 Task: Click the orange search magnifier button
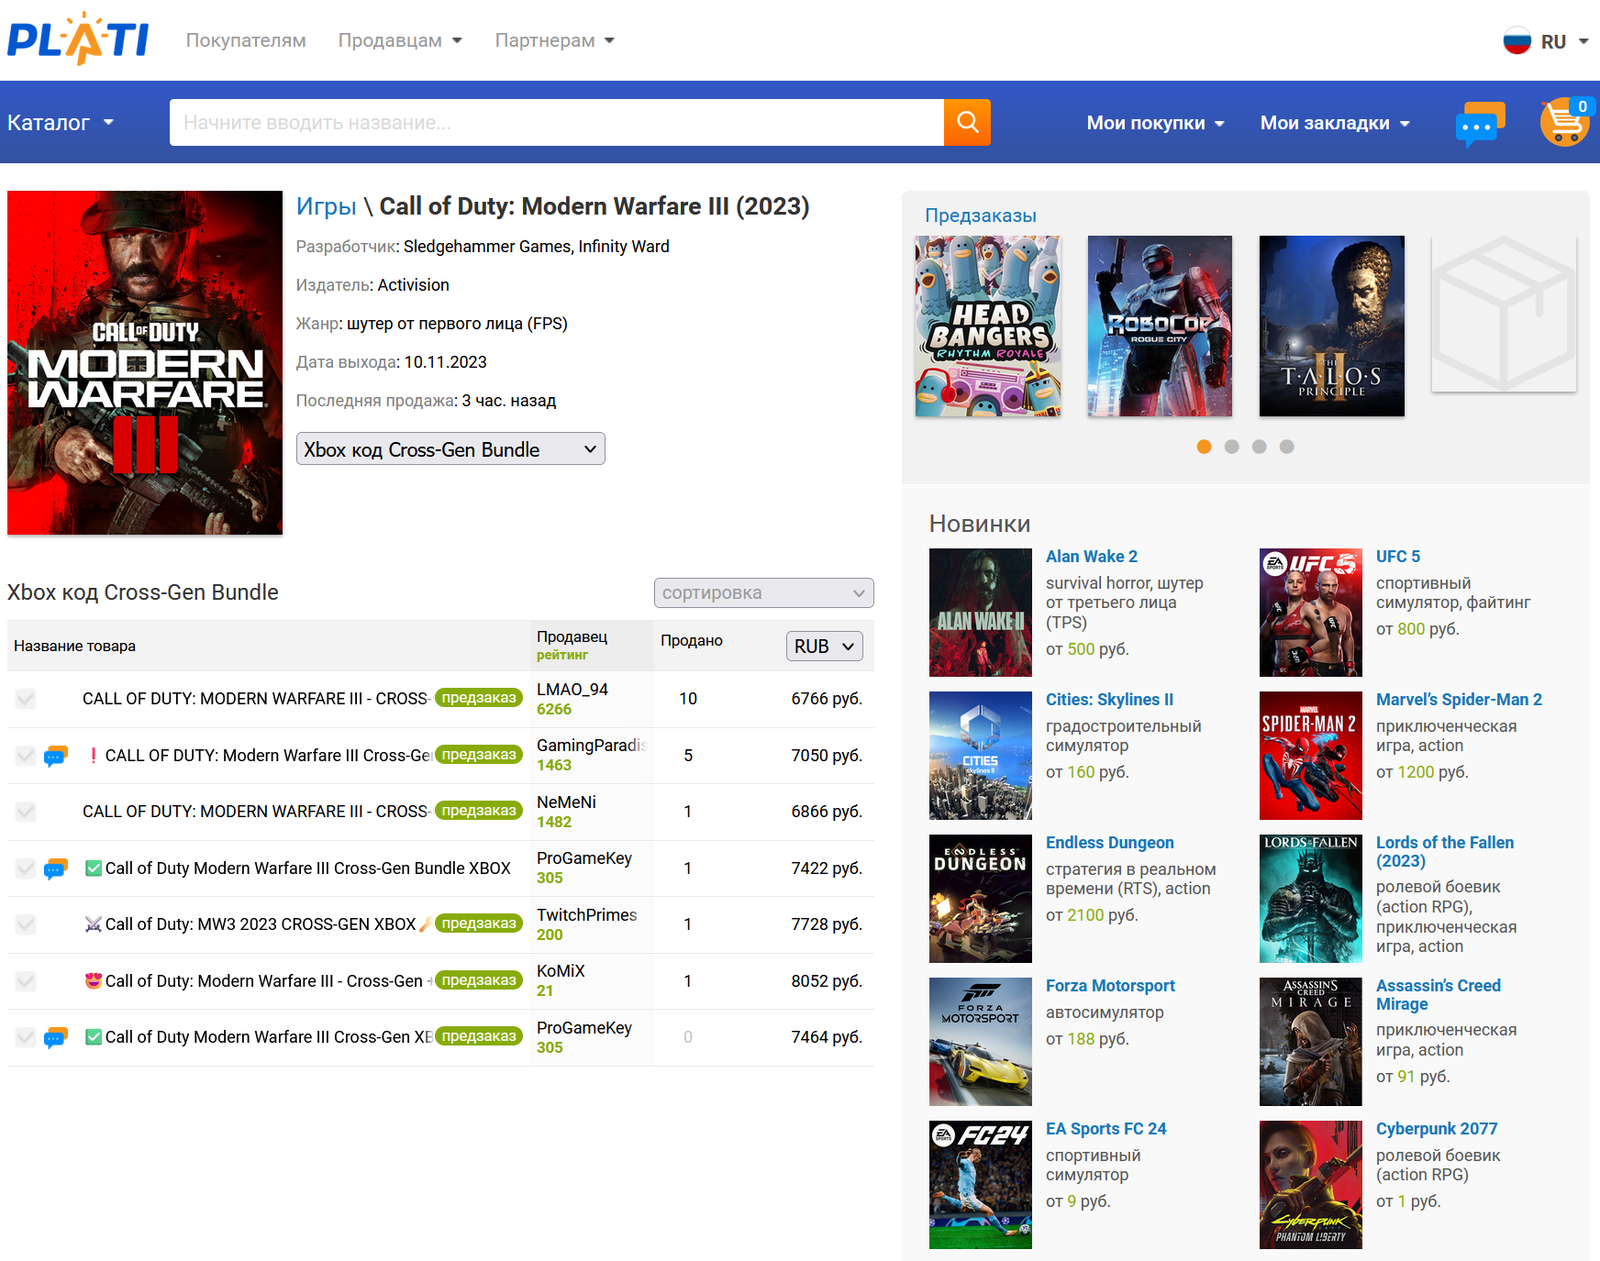click(x=967, y=122)
